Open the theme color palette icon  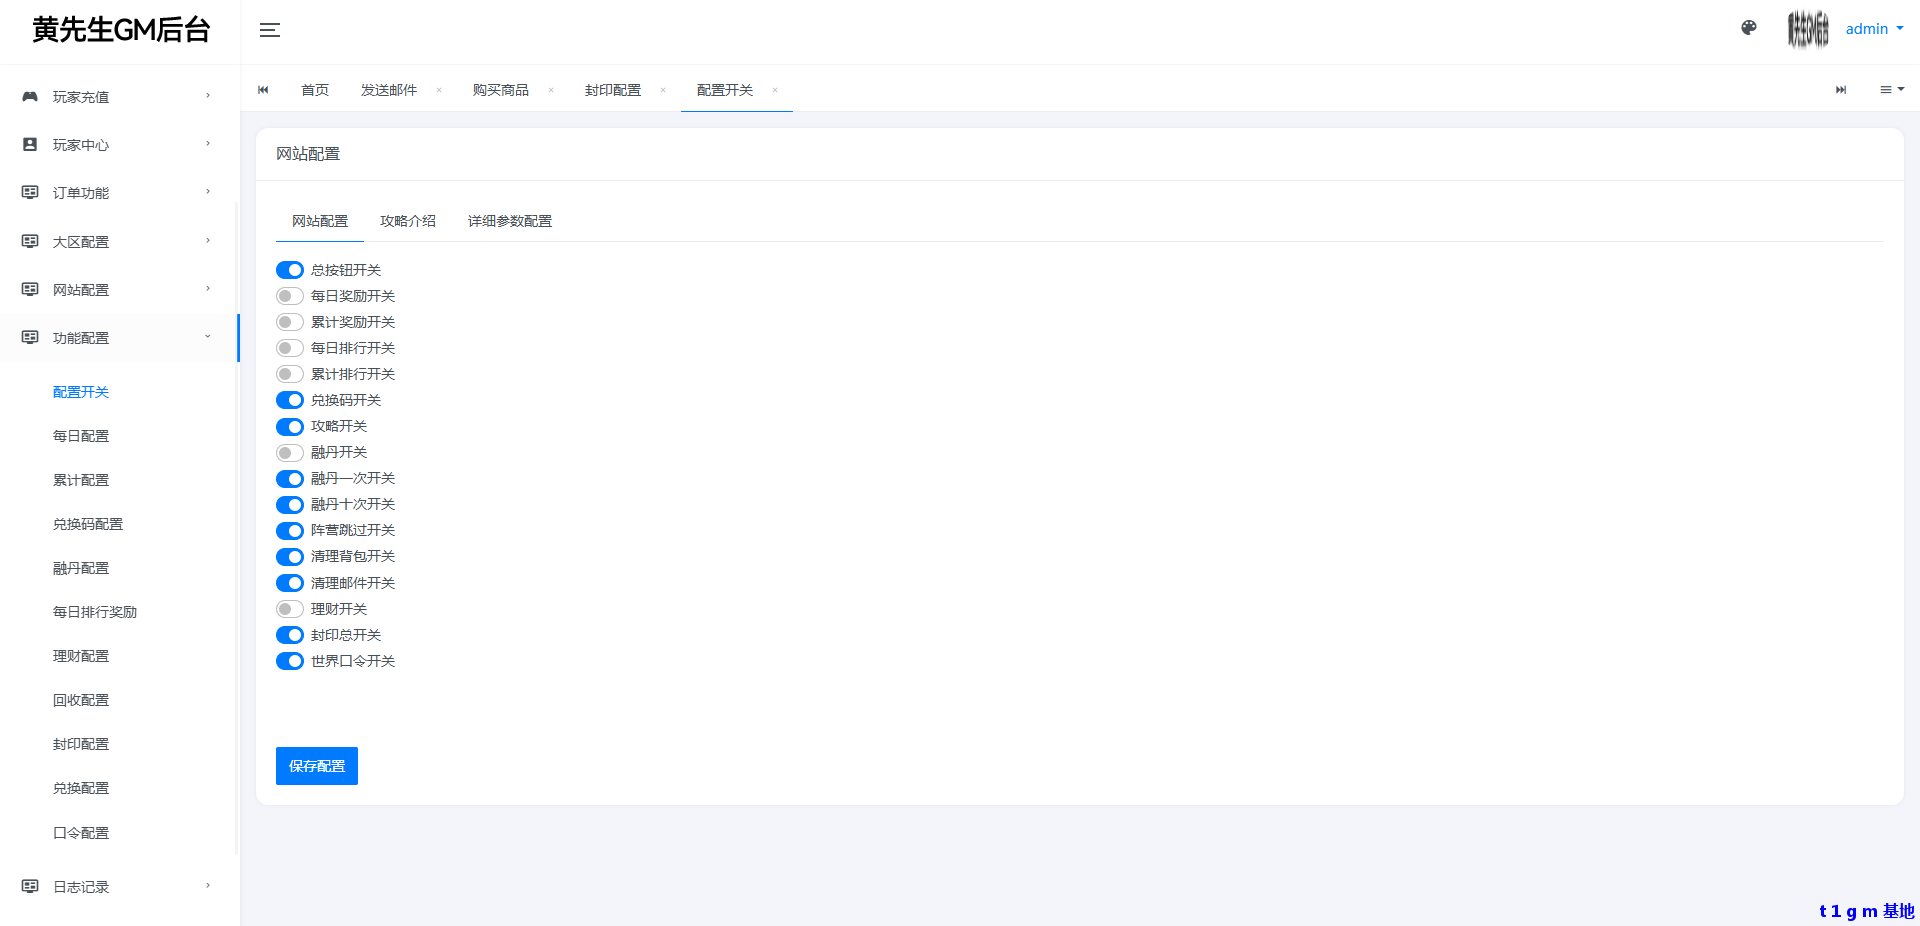1749,28
